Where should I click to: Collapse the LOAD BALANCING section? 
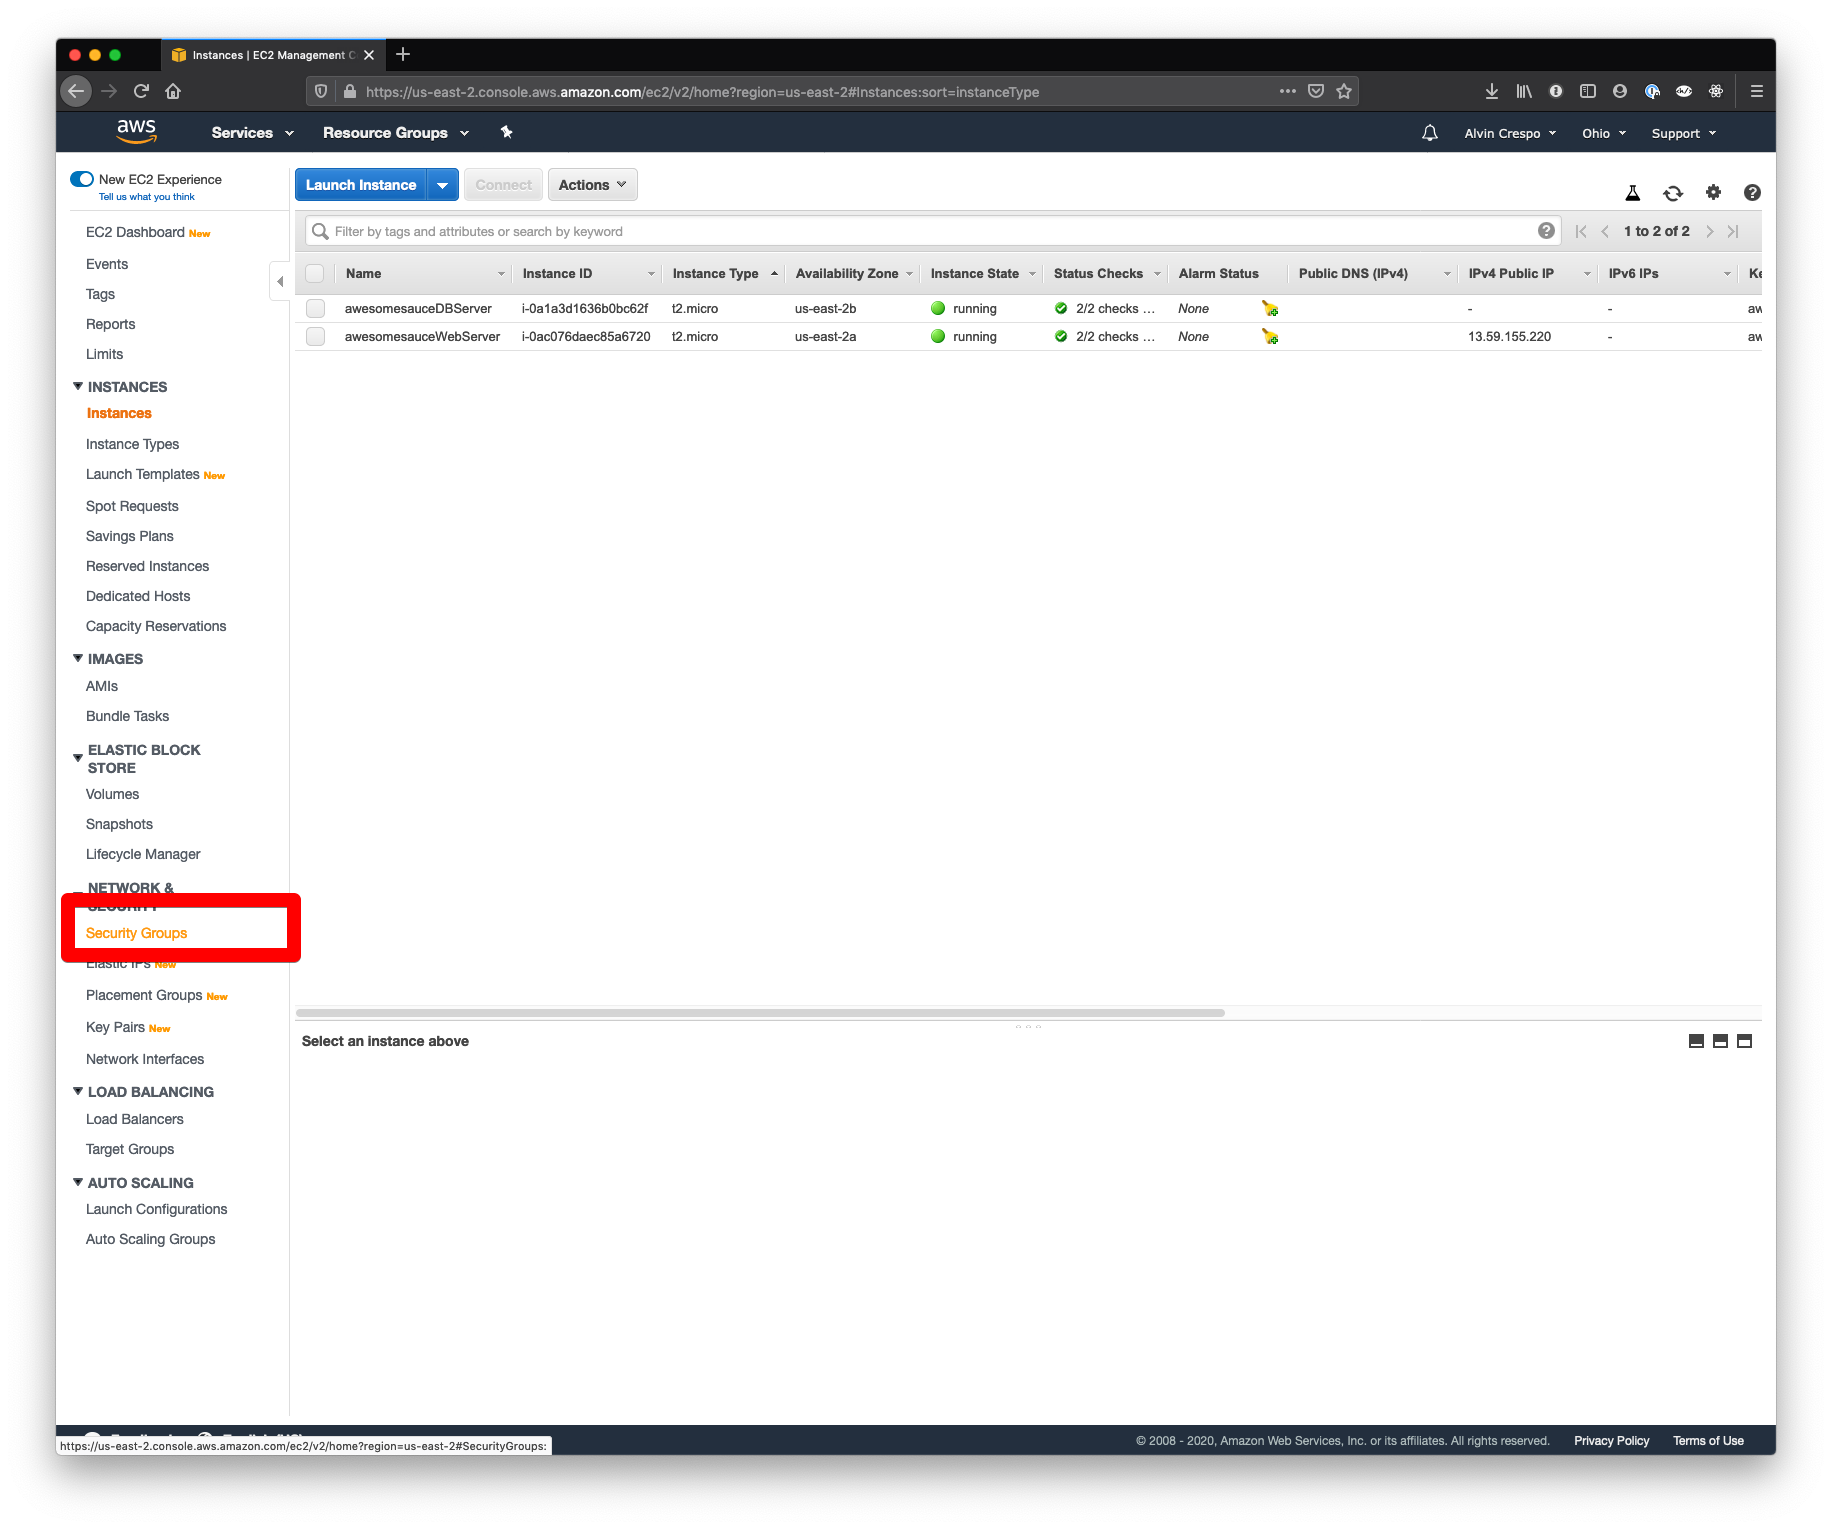78,1091
